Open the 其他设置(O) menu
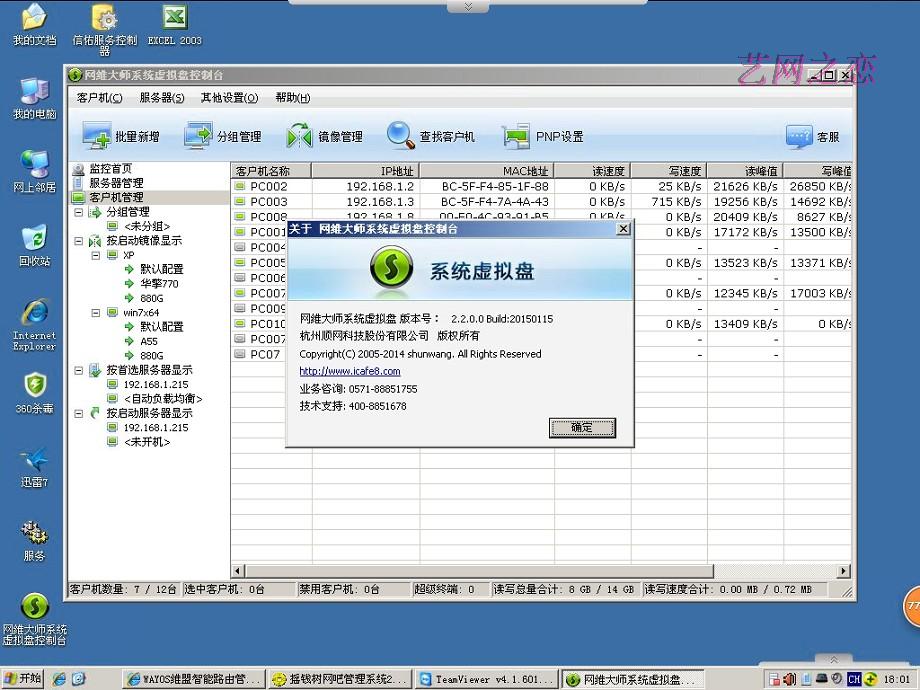The width and height of the screenshot is (920, 690). (229, 97)
